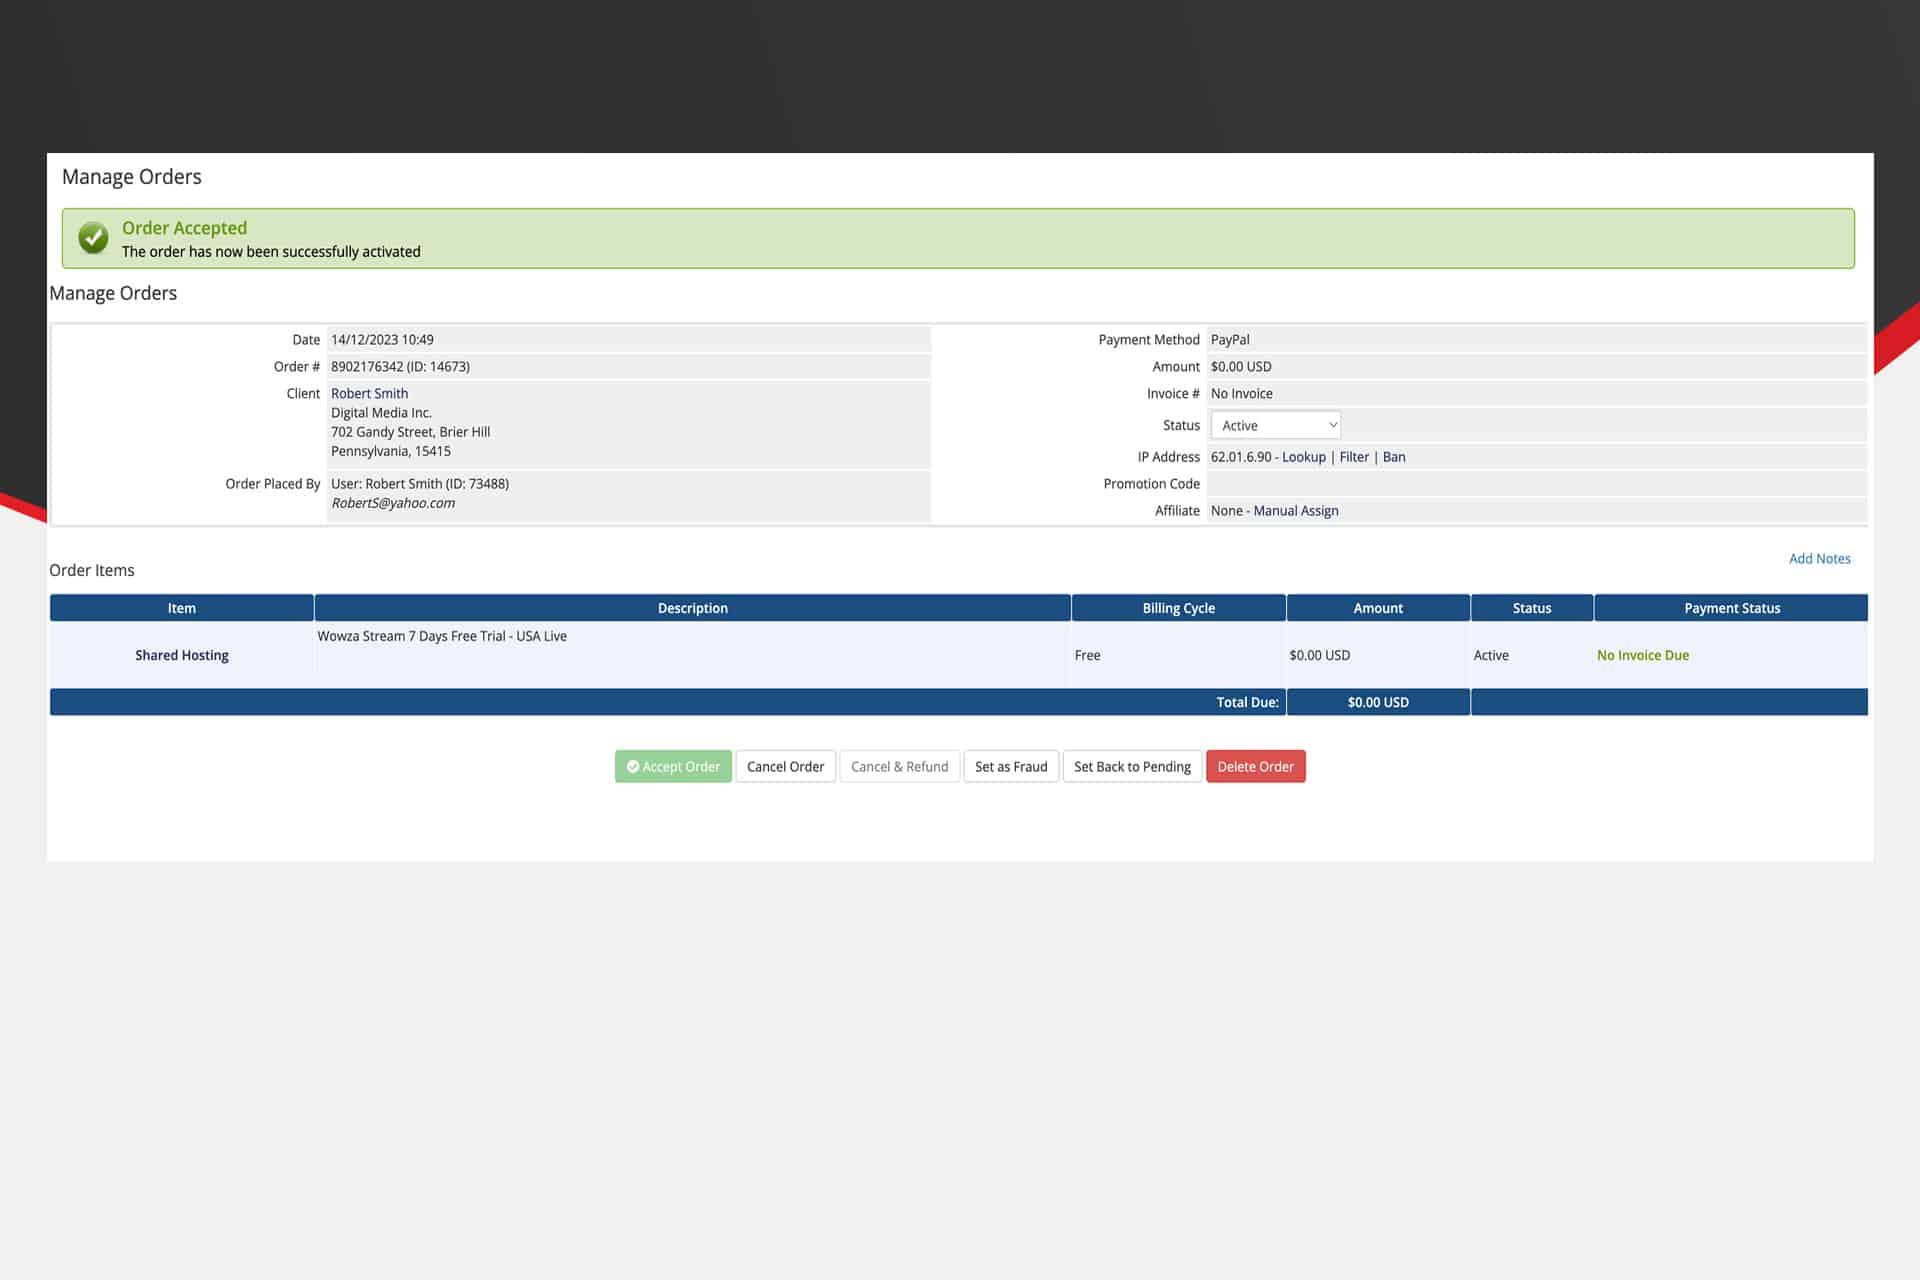Click the green Order Accepted checkmark icon

tap(93, 238)
